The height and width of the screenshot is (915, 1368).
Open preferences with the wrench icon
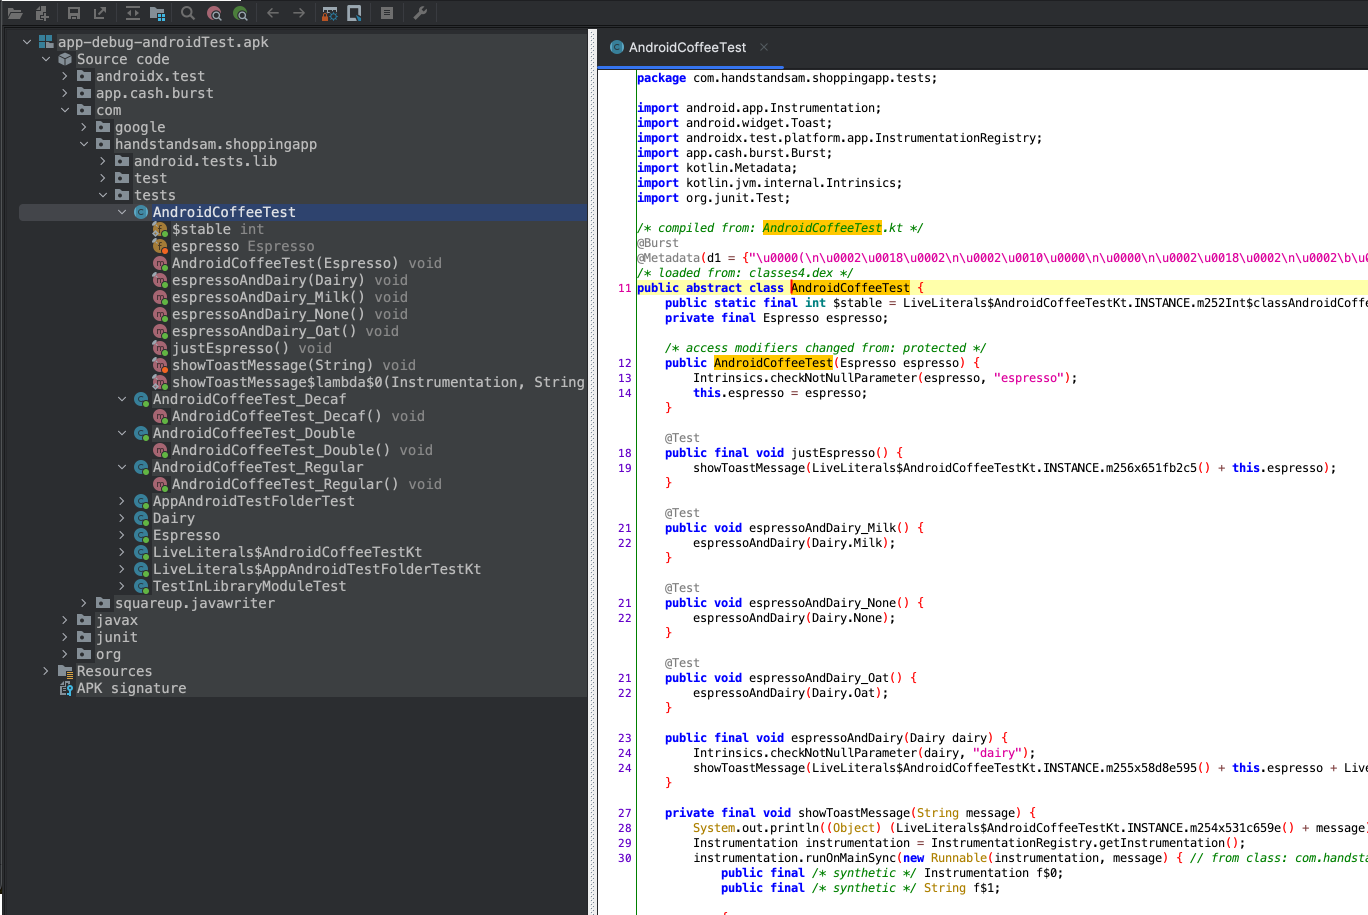point(420,13)
